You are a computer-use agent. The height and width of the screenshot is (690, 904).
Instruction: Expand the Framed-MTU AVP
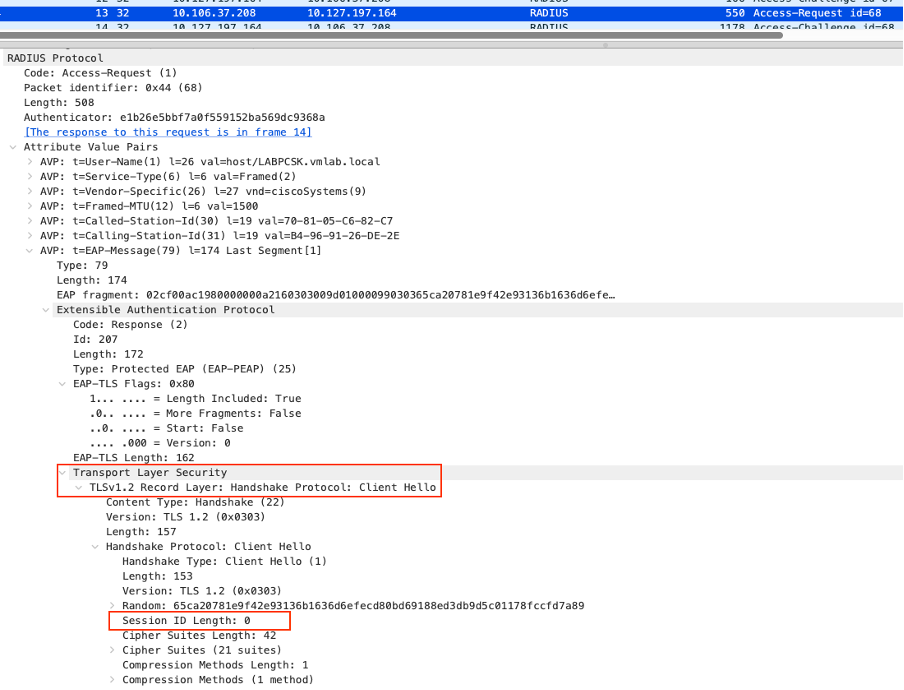[29, 206]
